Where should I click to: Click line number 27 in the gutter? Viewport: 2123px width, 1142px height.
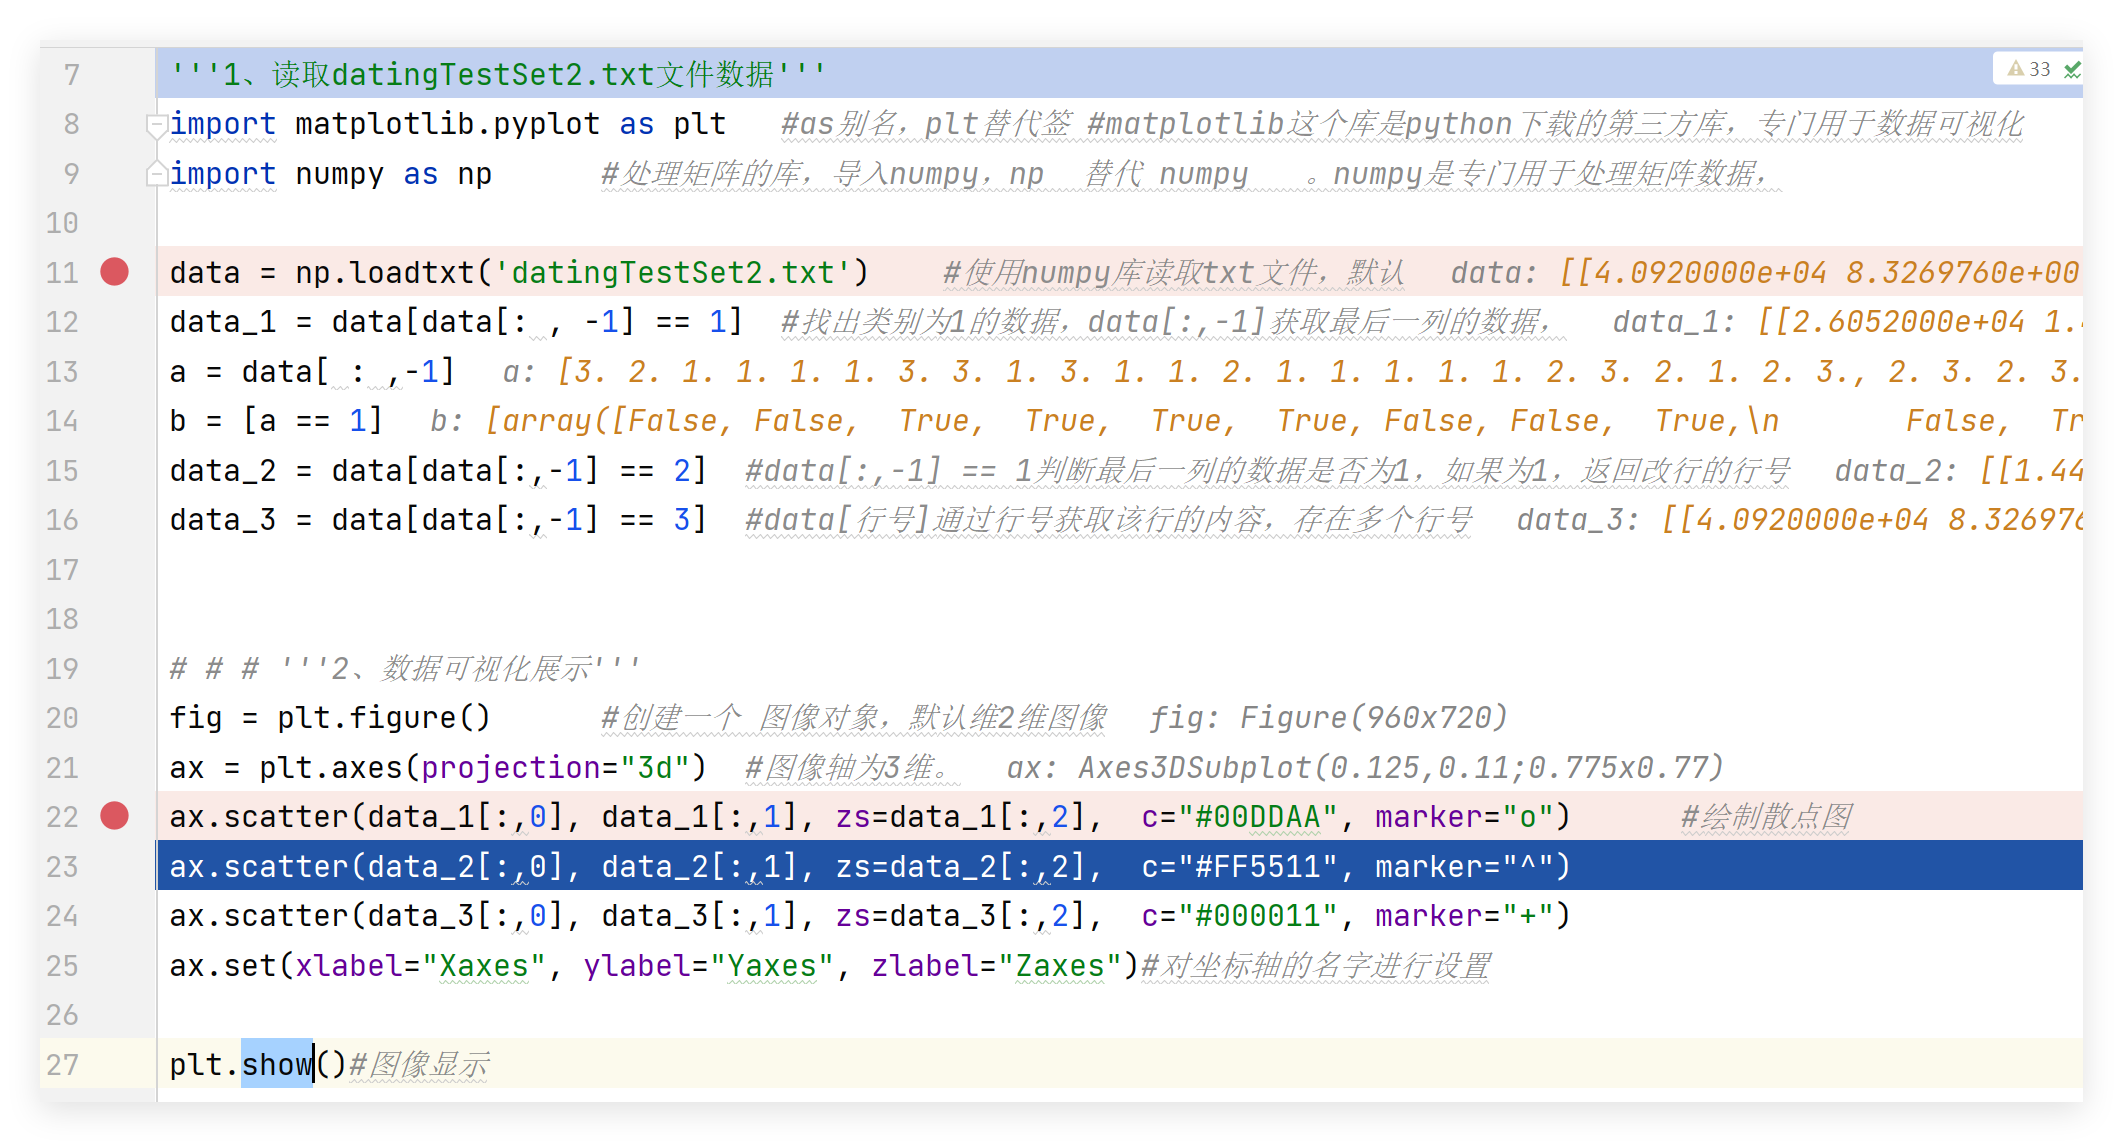tap(62, 1065)
